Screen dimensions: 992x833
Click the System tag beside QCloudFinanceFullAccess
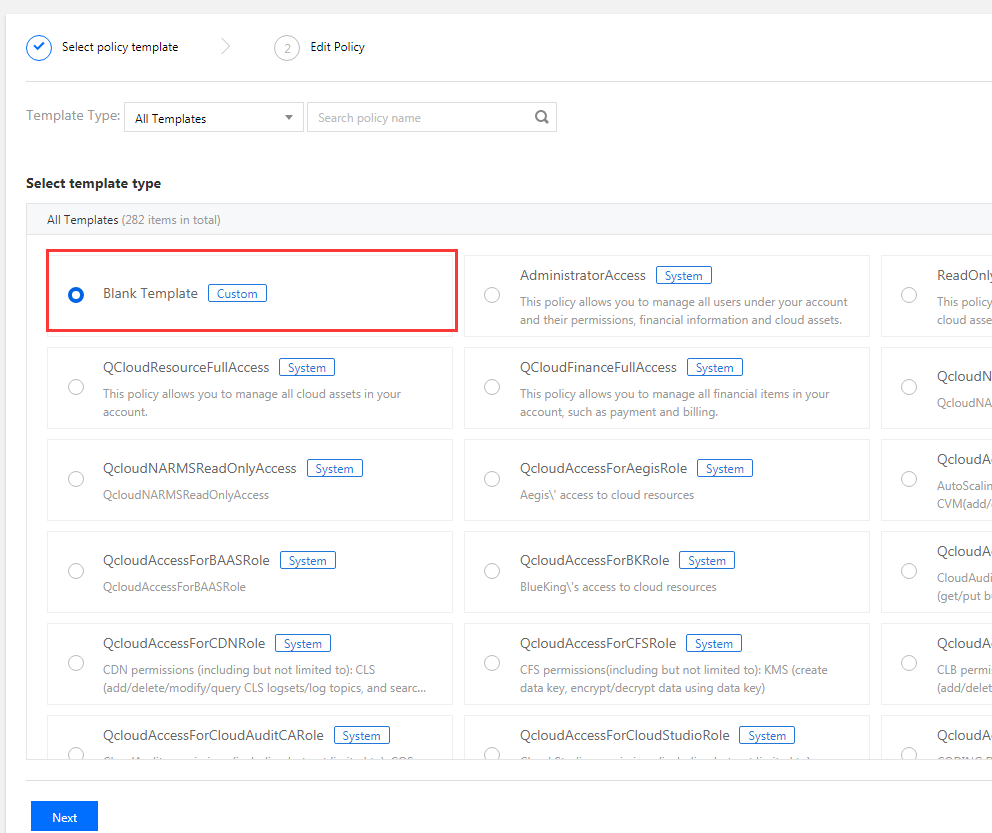click(x=714, y=367)
